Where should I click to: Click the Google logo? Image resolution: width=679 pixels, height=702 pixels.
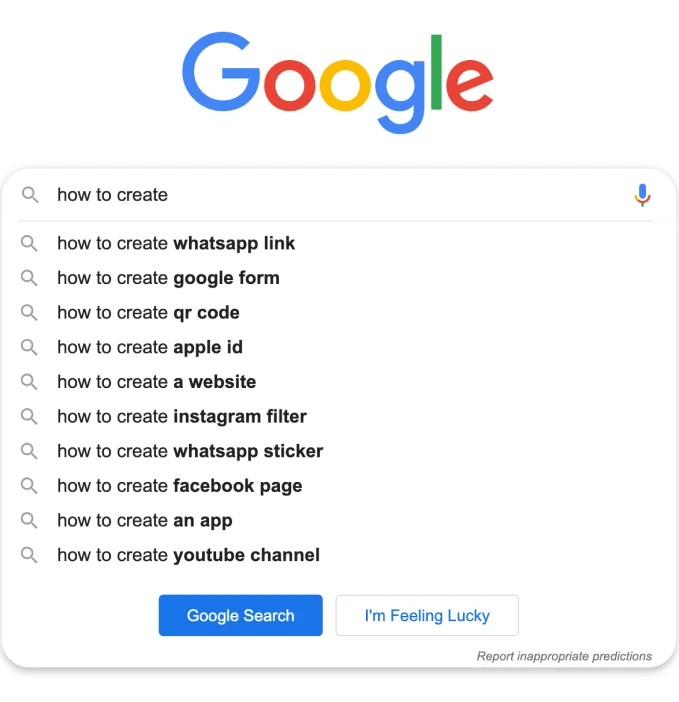[338, 82]
